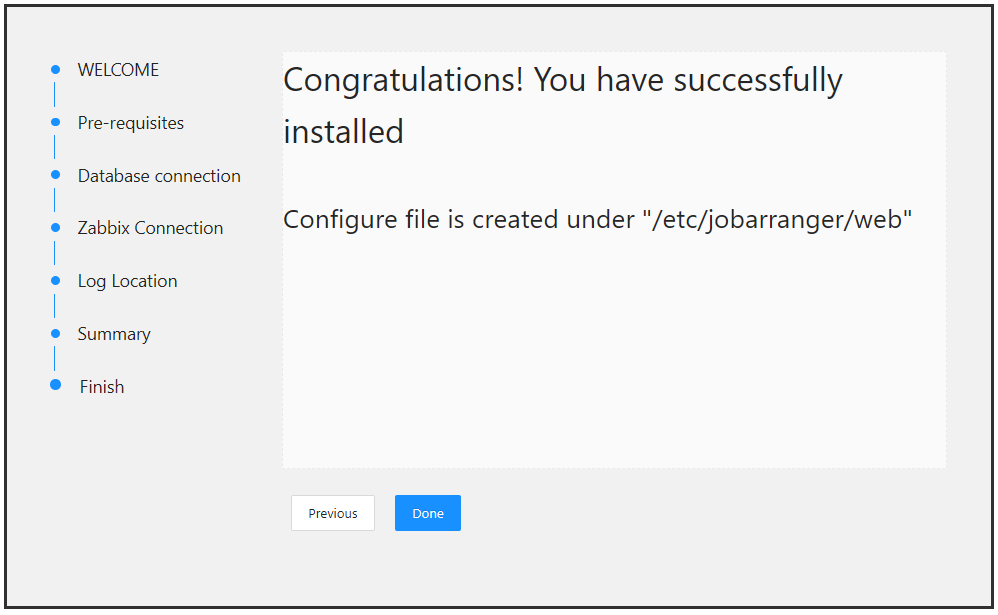Select the Database connection step dot
This screenshot has height=615, width=998.
click(55, 175)
